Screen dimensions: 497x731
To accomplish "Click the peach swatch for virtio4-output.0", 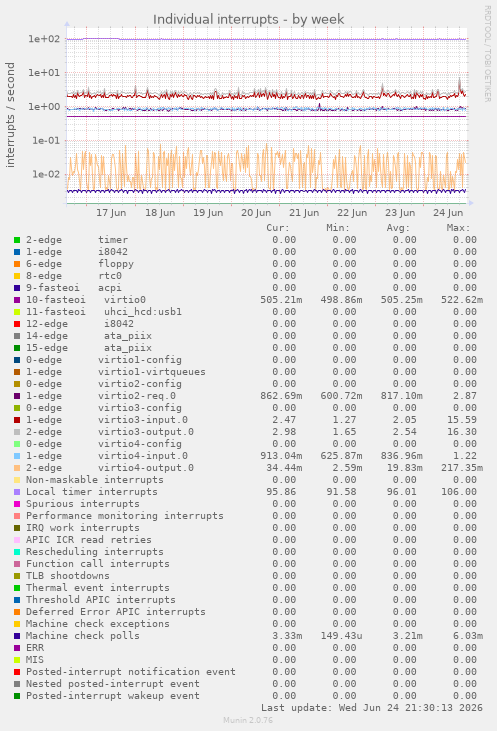I will tap(17, 468).
